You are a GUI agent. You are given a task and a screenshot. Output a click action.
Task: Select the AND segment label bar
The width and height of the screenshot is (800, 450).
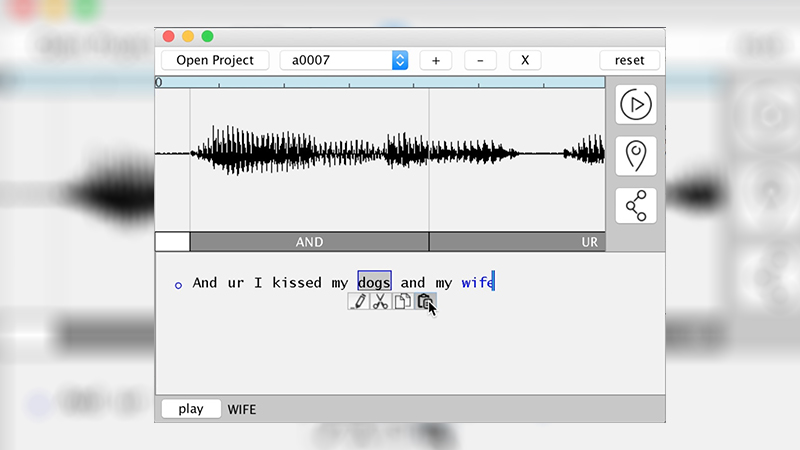310,242
